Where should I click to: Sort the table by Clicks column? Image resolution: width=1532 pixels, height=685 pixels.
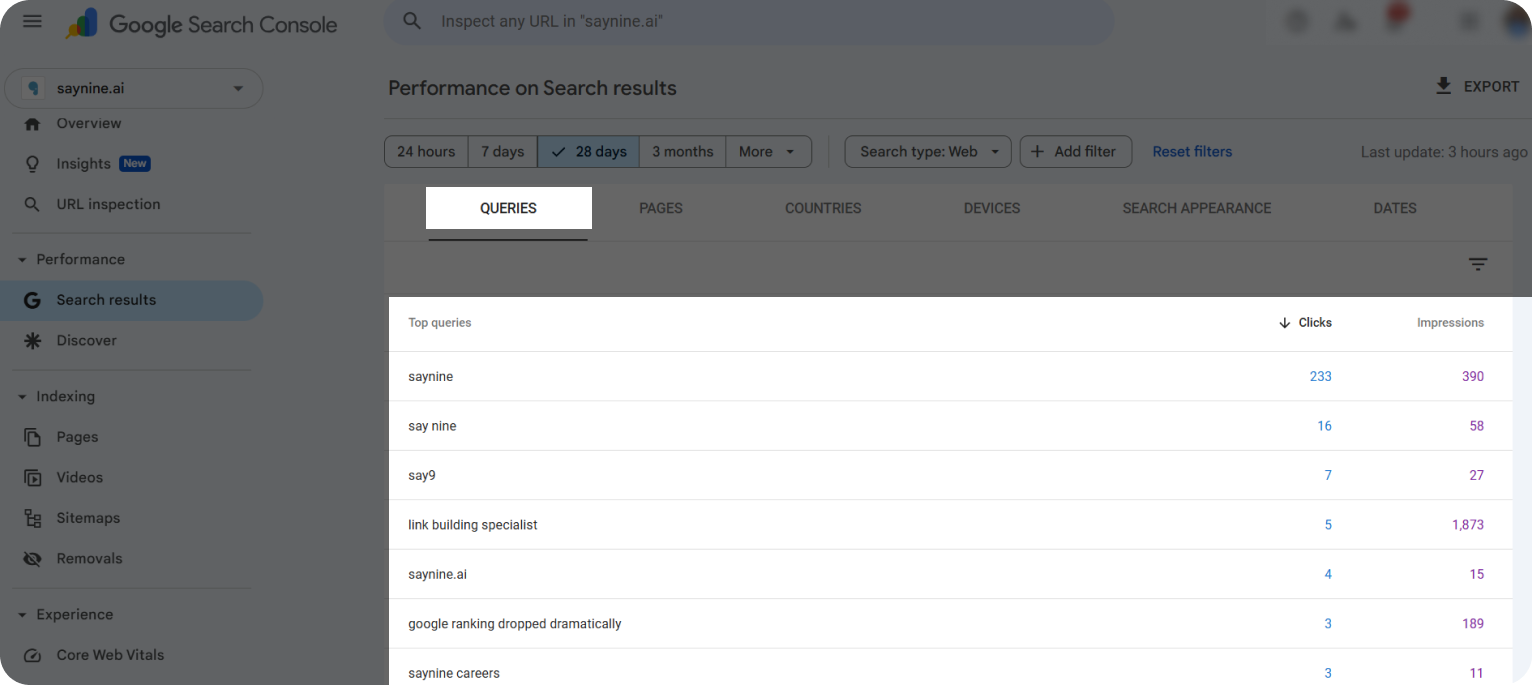pyautogui.click(x=1305, y=323)
